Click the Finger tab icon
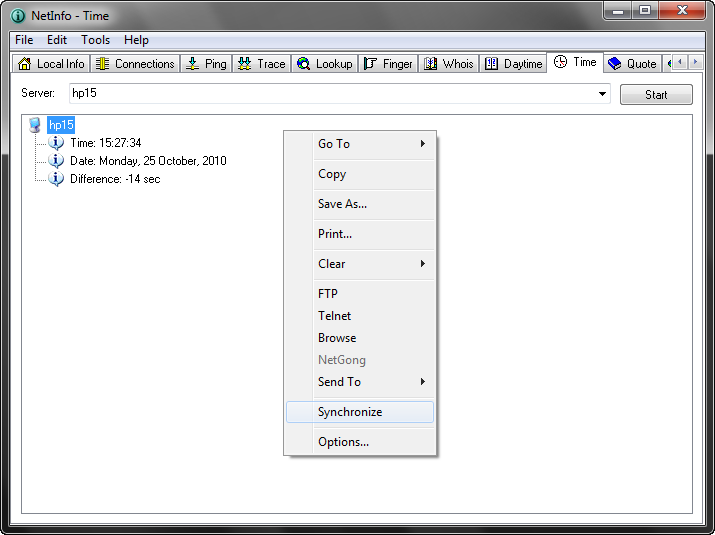This screenshot has height=535, width=715. [x=371, y=64]
